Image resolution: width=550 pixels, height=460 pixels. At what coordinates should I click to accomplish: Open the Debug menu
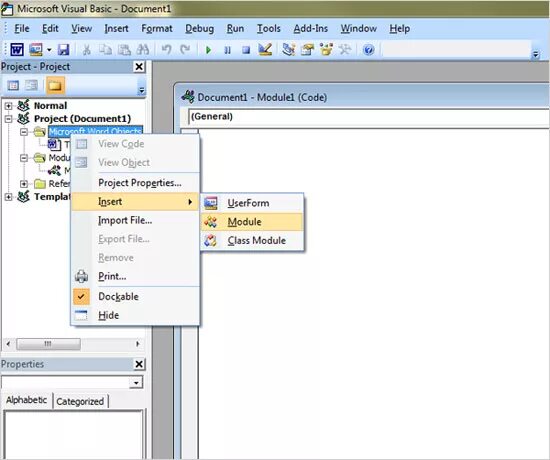coord(200,28)
